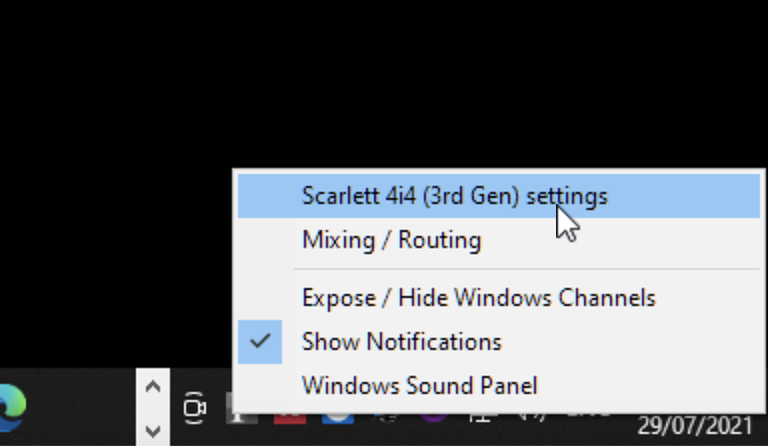768x446 pixels.
Task: Launch Microsoft Edge from the taskbar
Action: [12, 407]
